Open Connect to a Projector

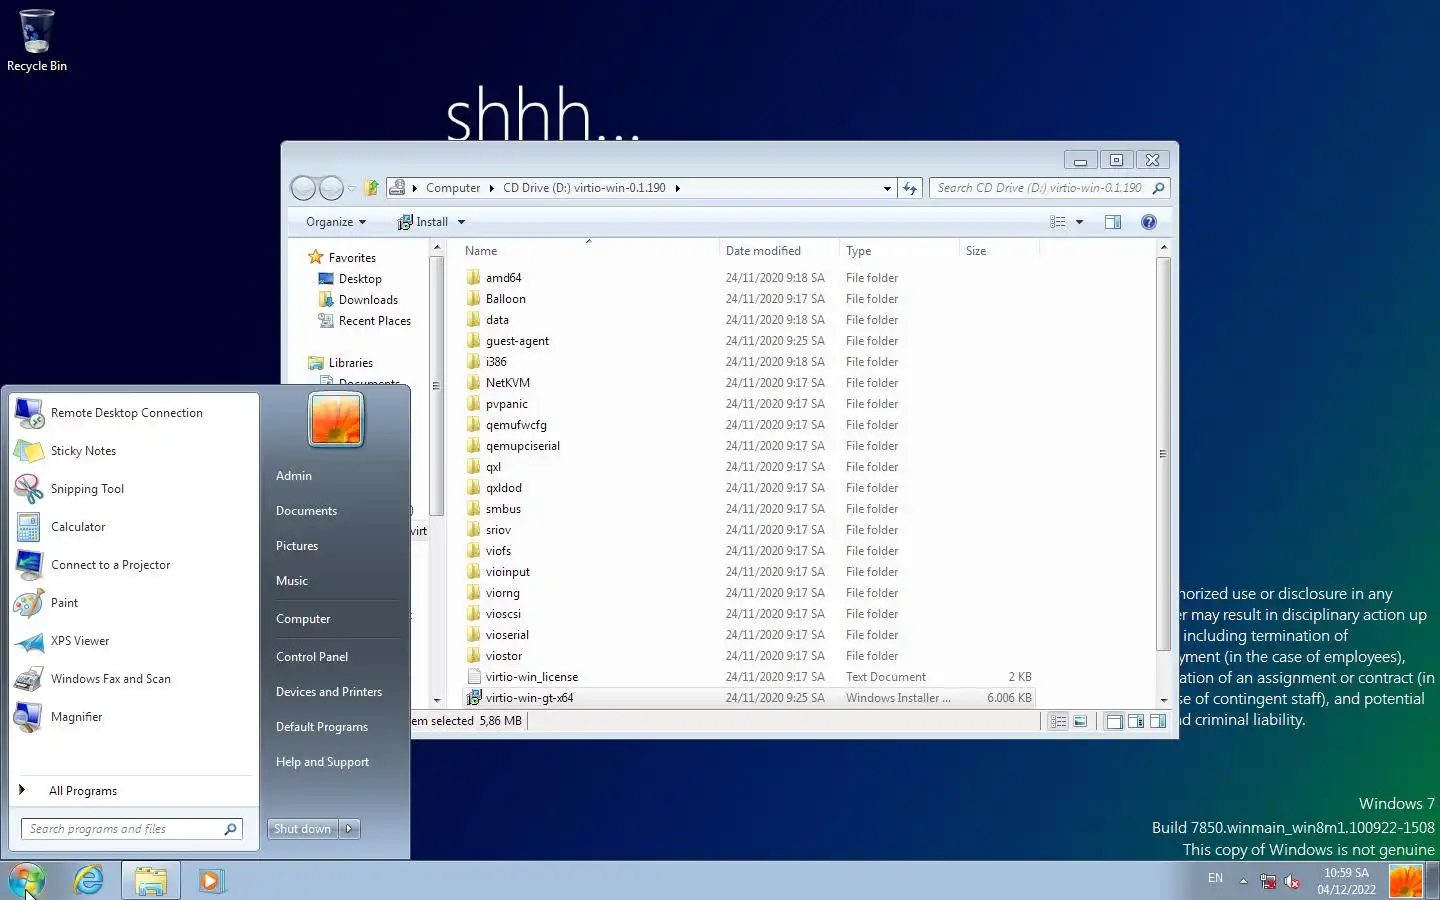(x=134, y=565)
